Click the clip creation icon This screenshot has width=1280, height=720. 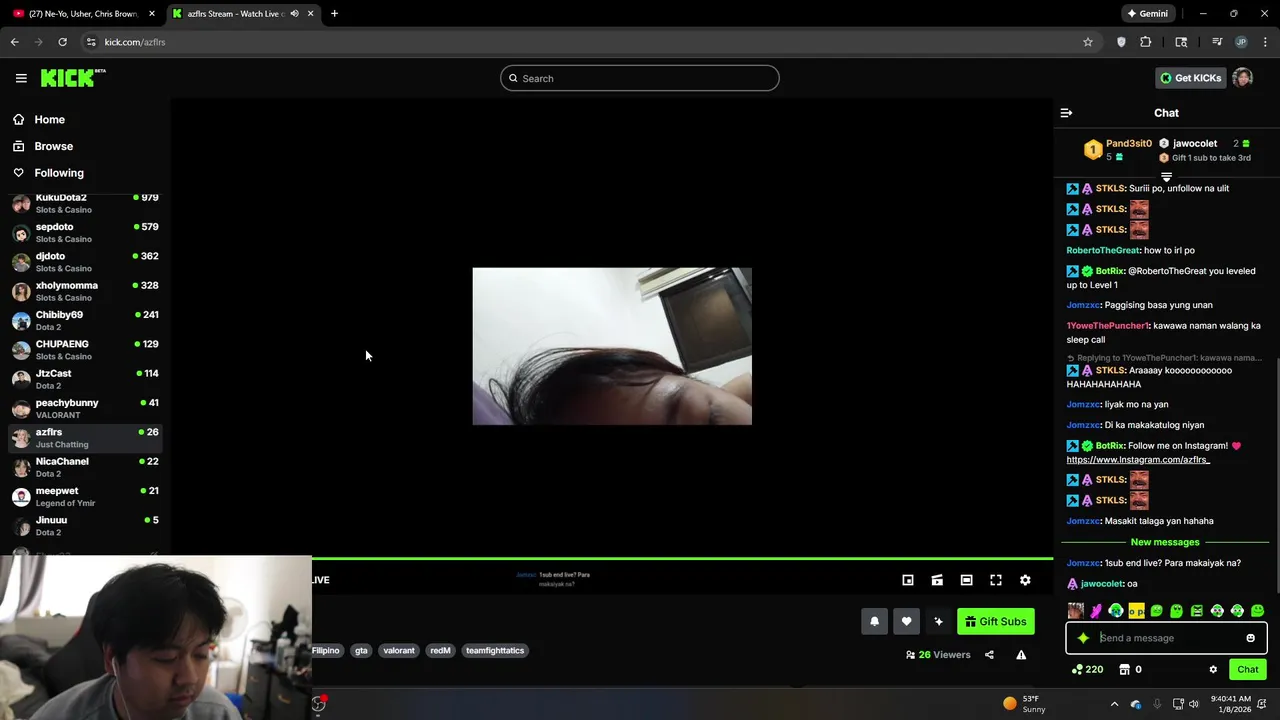[x=937, y=580]
